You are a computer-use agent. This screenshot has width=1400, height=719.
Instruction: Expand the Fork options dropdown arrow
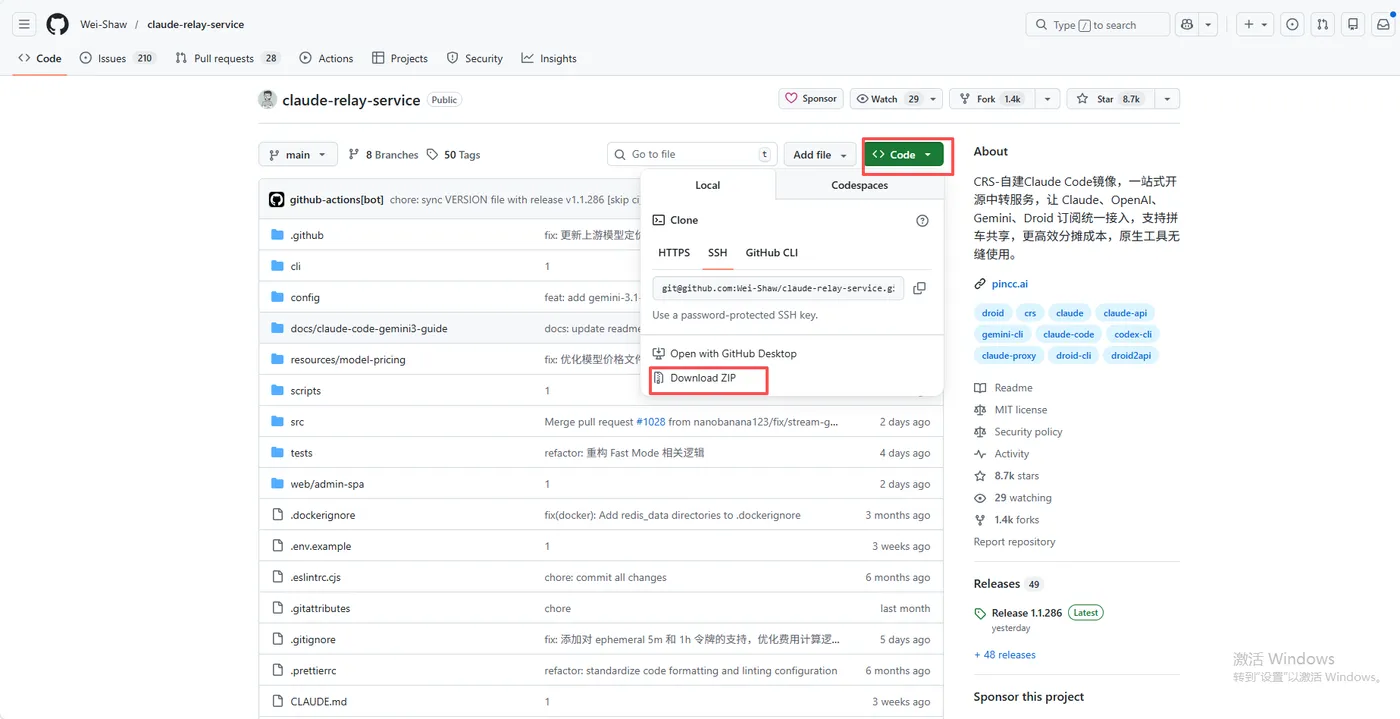pyautogui.click(x=1047, y=99)
